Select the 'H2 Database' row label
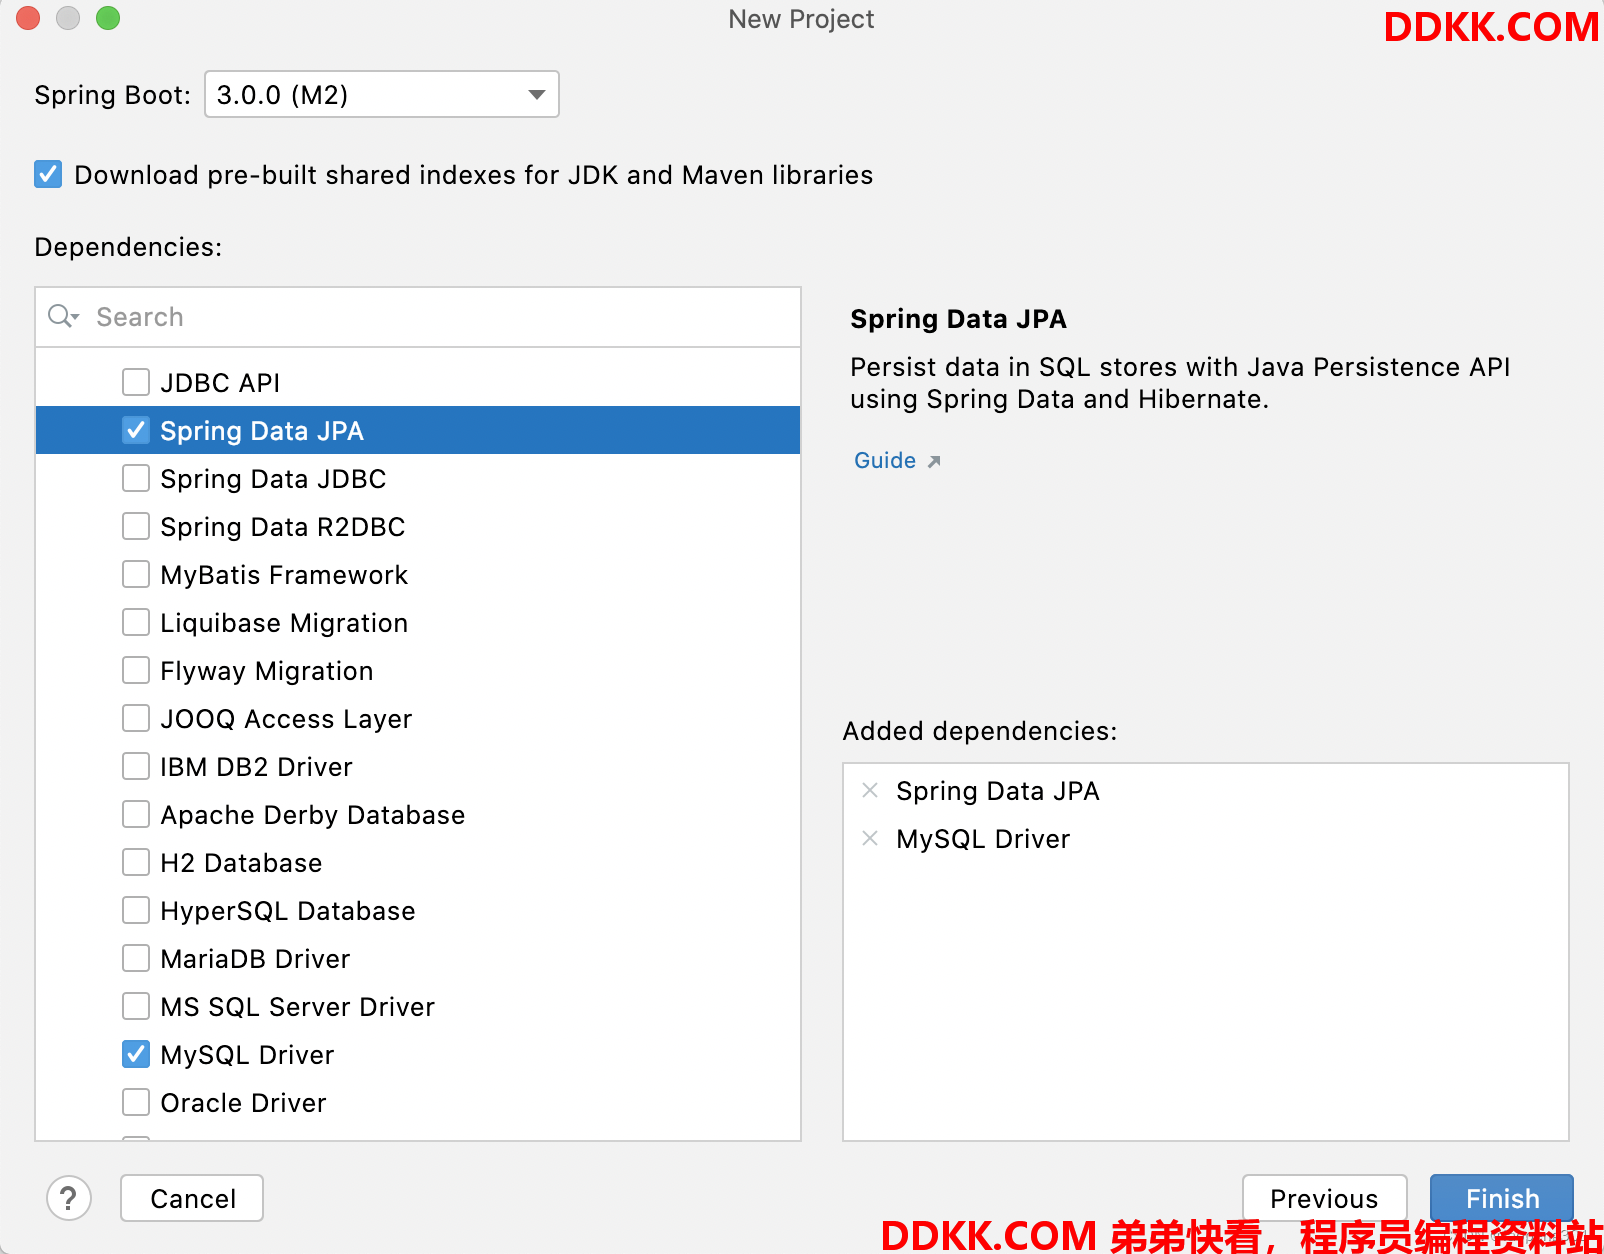Screen dimensions: 1604x1254 pos(241,863)
